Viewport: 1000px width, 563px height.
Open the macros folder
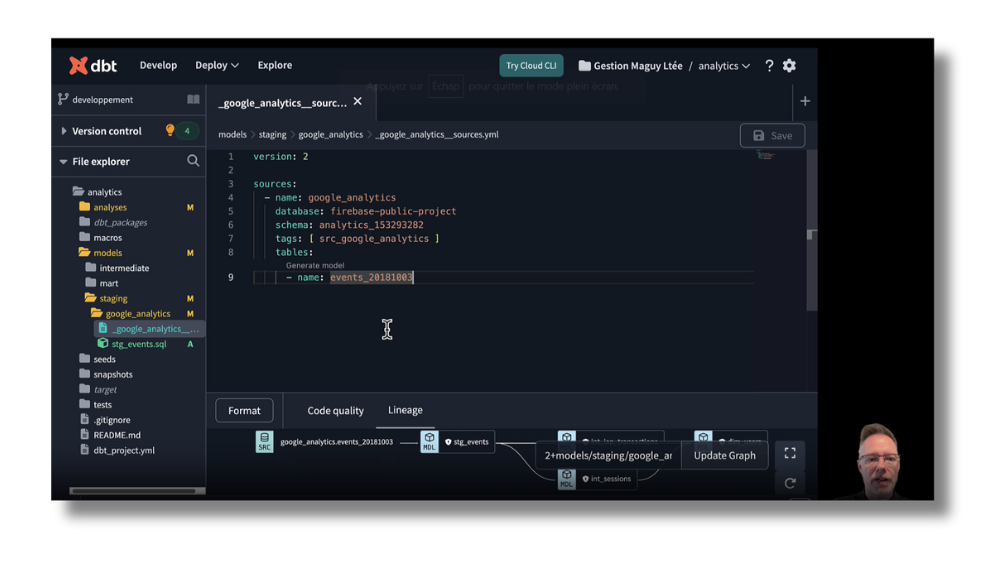coord(101,238)
